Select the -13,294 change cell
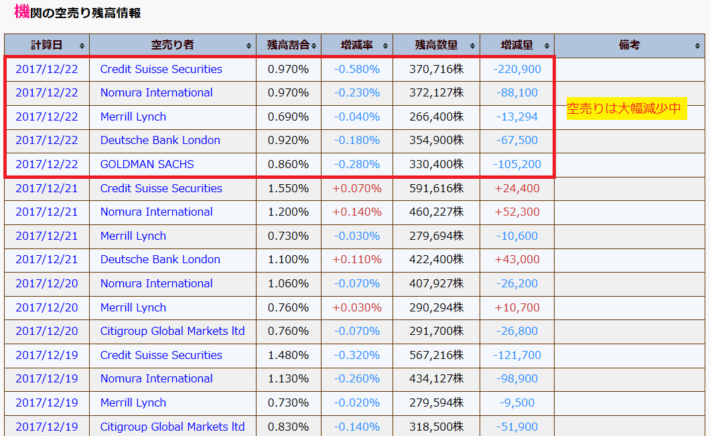Screen dimensions: 710x436 (517, 117)
